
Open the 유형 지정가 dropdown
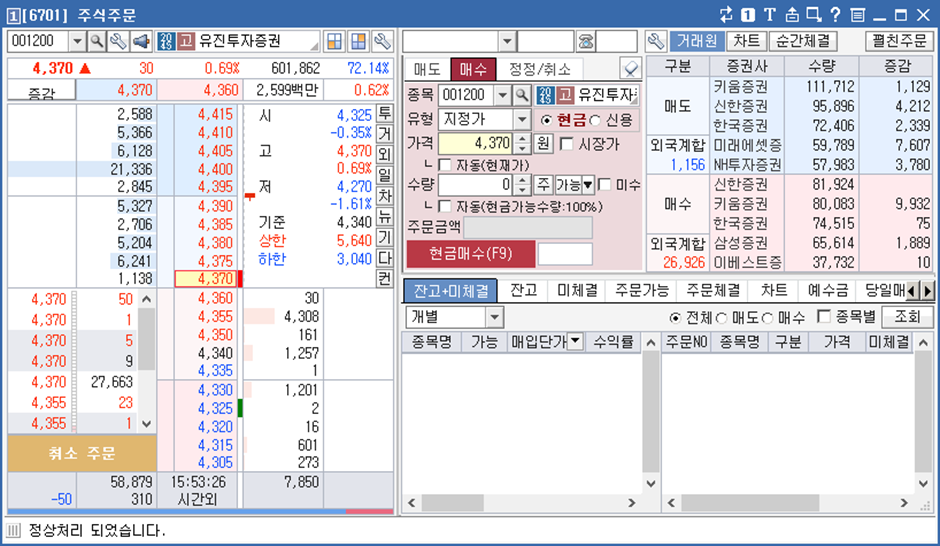[x=522, y=119]
